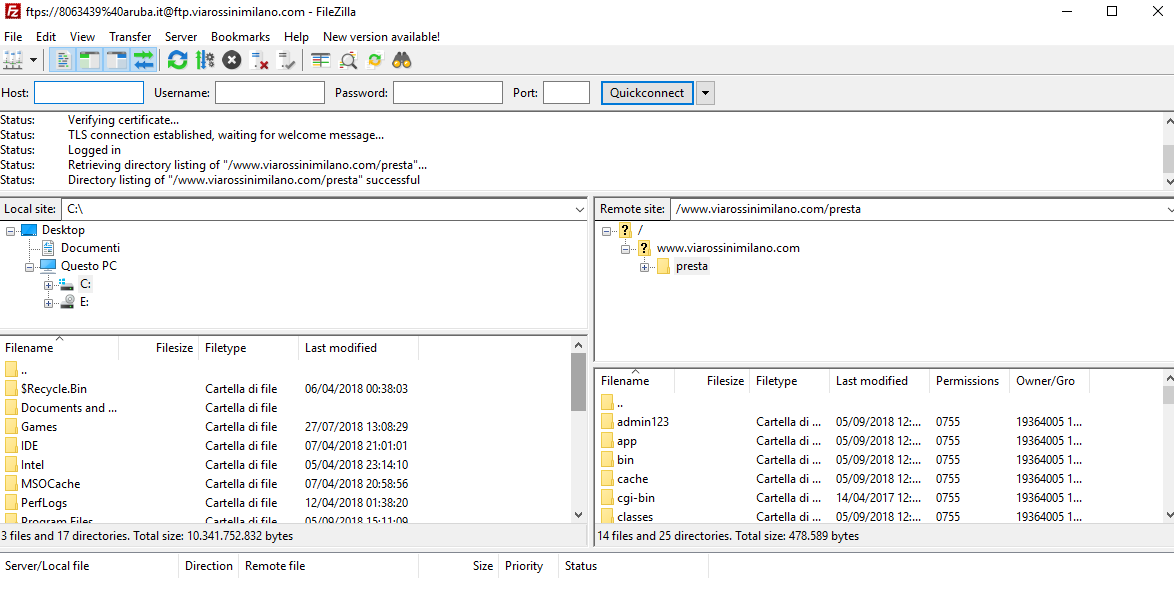Screen dimensions: 1174x612
Task: Click the Username input field
Action: click(x=270, y=93)
